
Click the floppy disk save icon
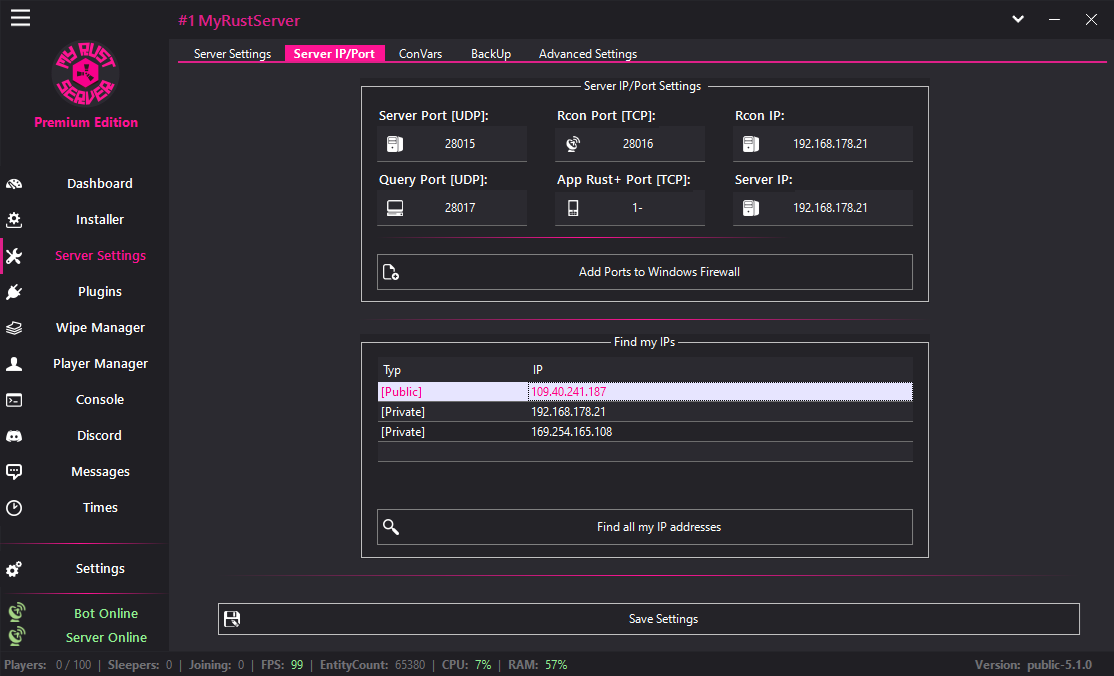[x=232, y=619]
